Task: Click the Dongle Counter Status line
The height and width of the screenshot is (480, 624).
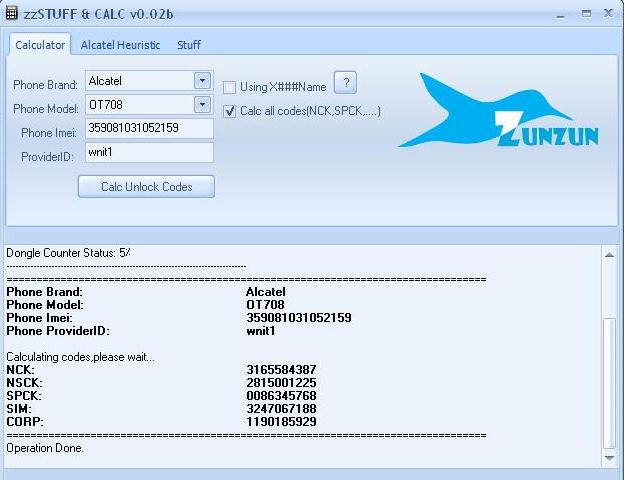Action: (68, 253)
